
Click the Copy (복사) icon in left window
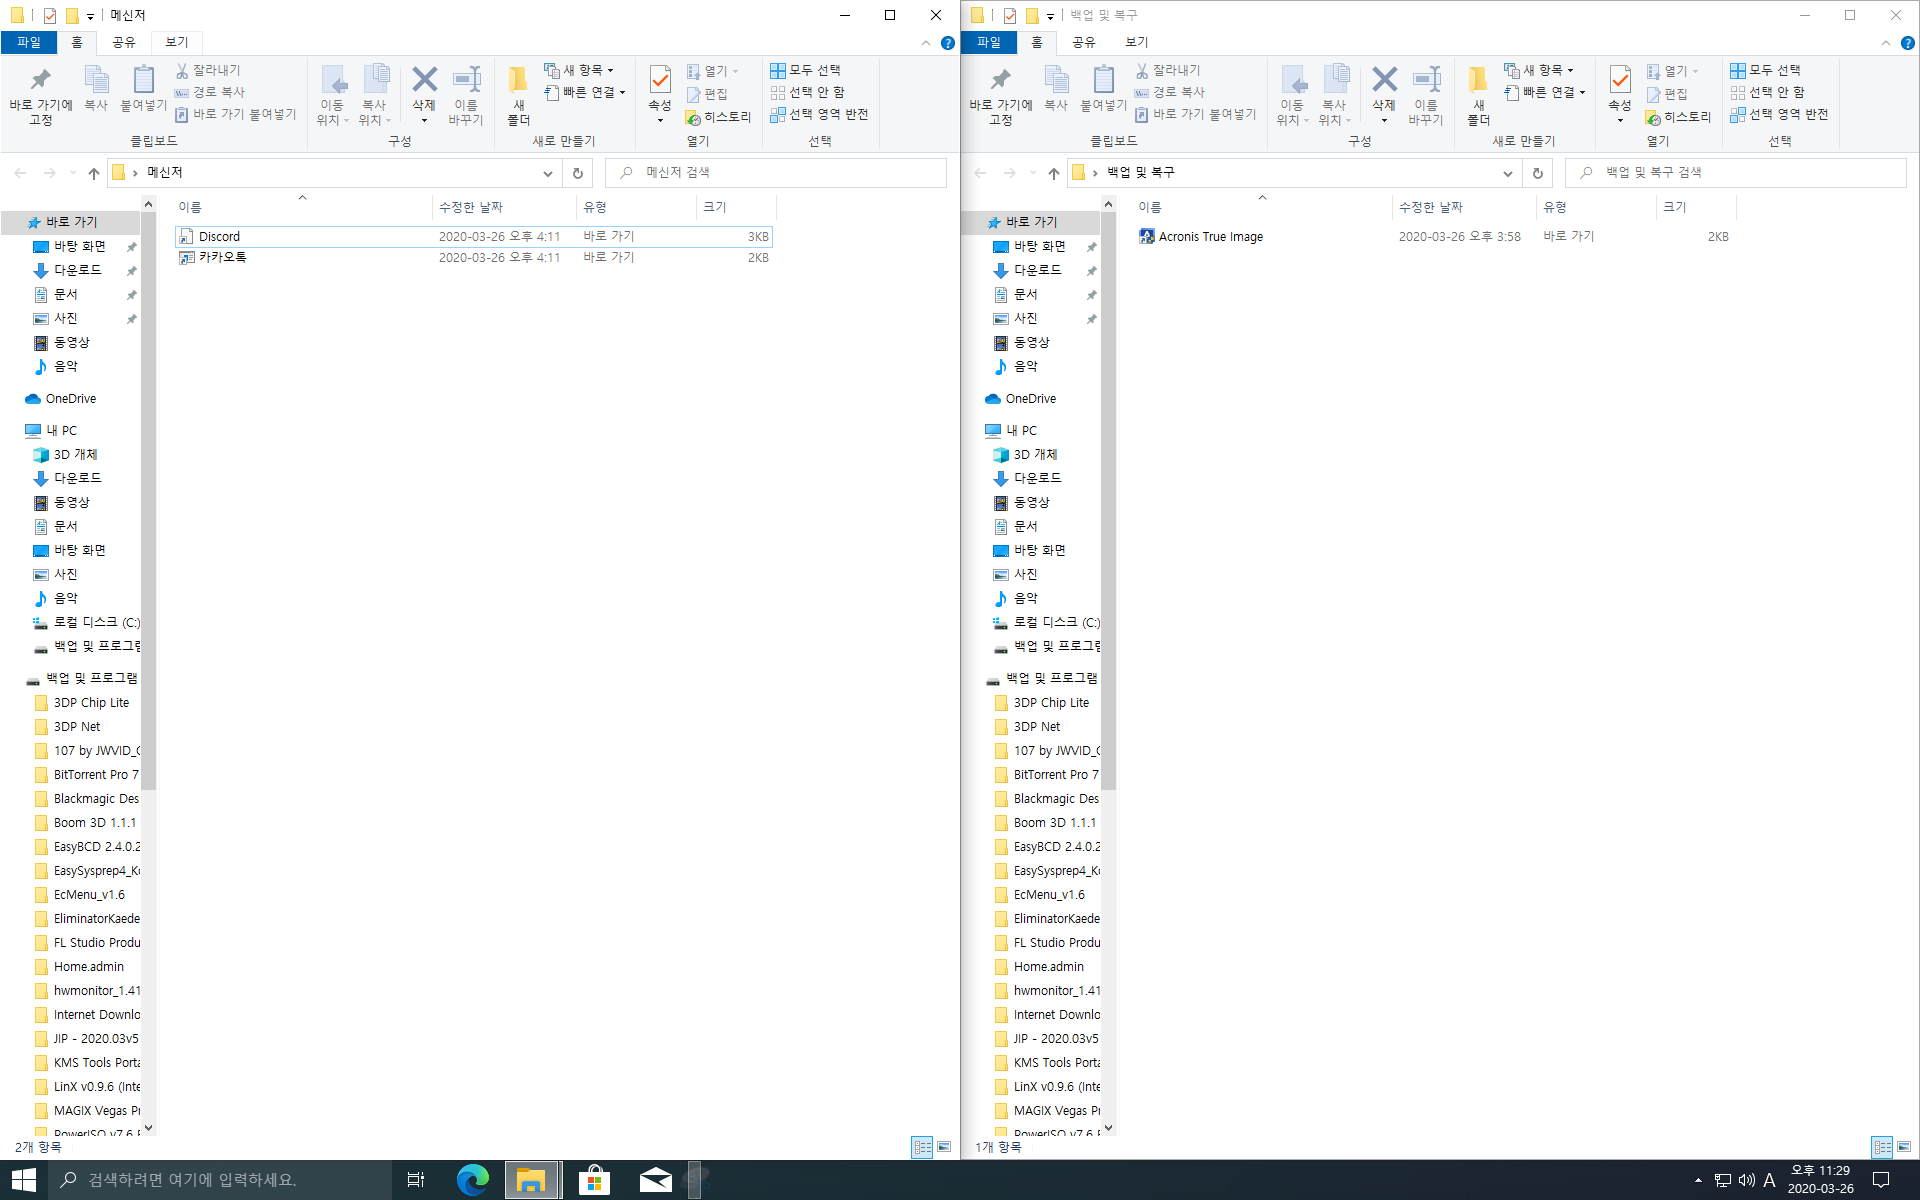click(x=96, y=88)
